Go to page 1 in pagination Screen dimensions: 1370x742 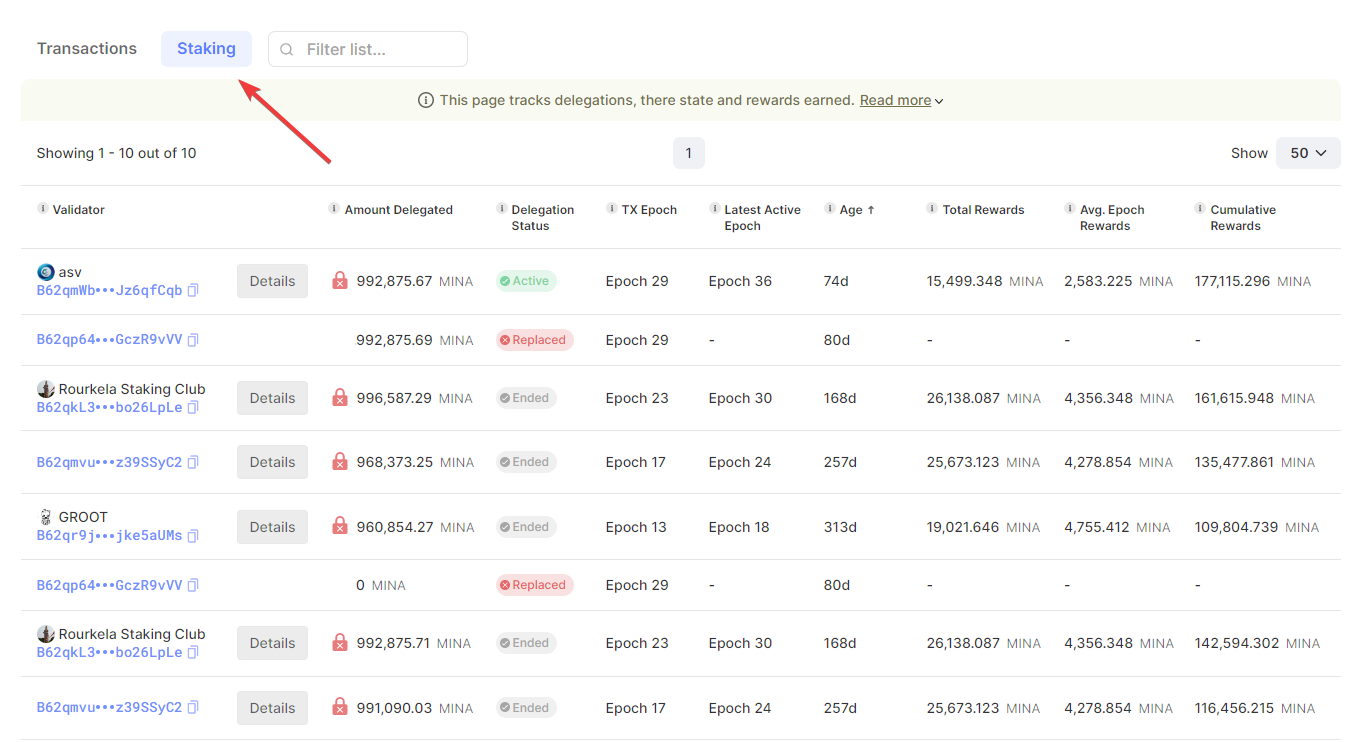click(x=688, y=153)
